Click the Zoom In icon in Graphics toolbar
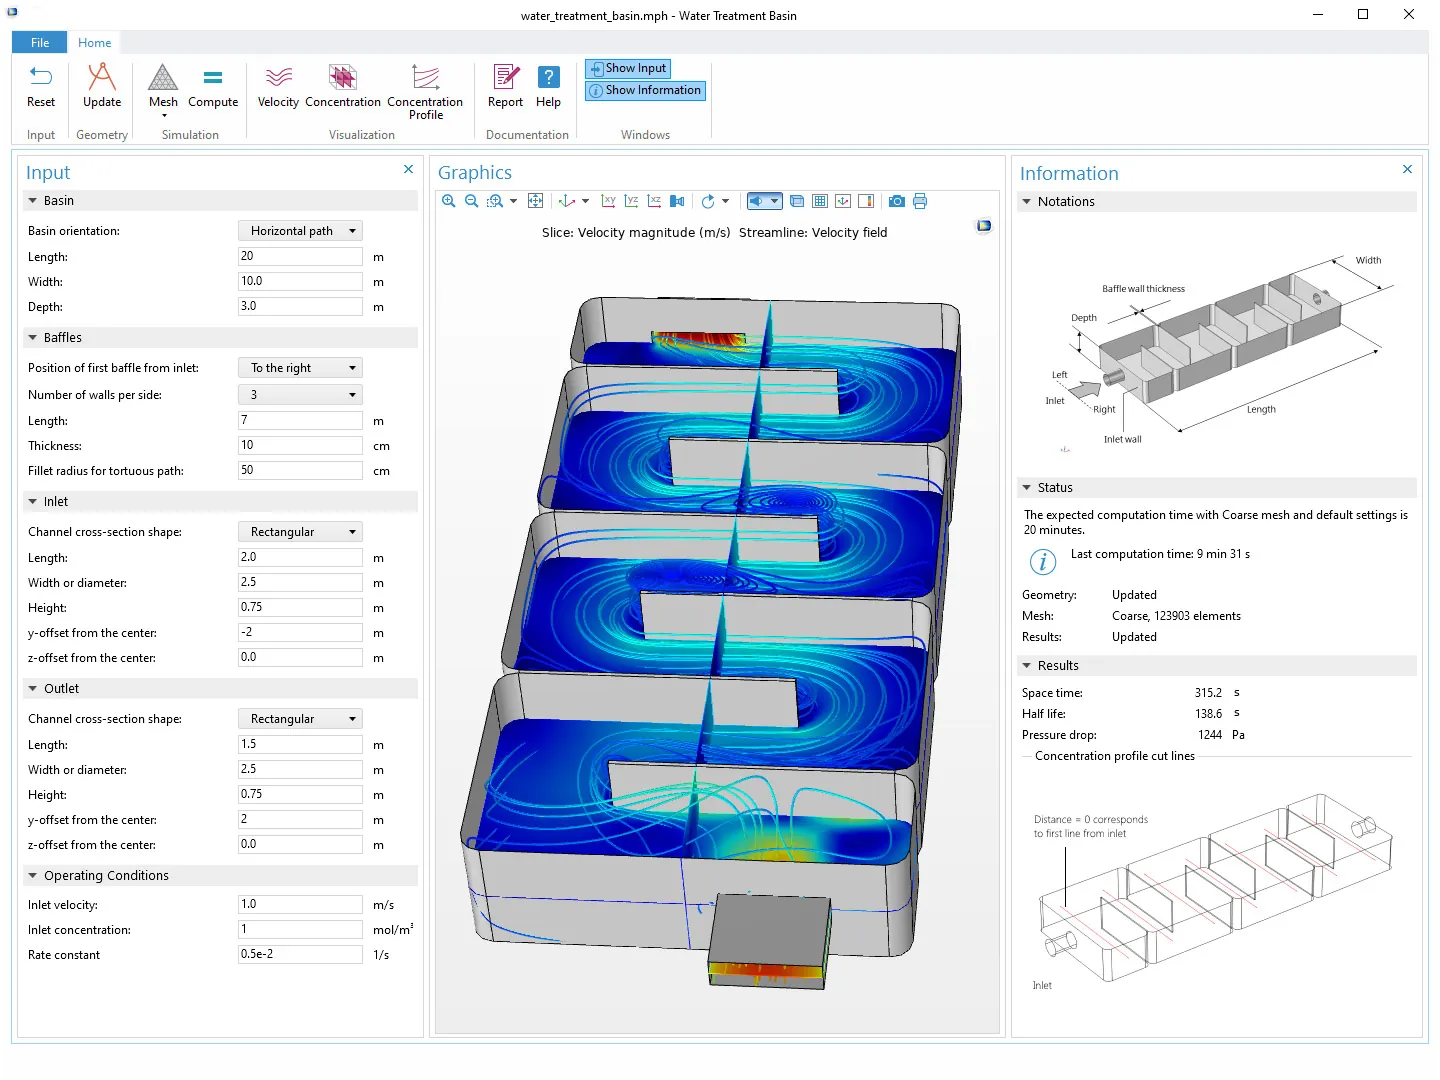Screen dimensions: 1440x1080 tap(449, 201)
